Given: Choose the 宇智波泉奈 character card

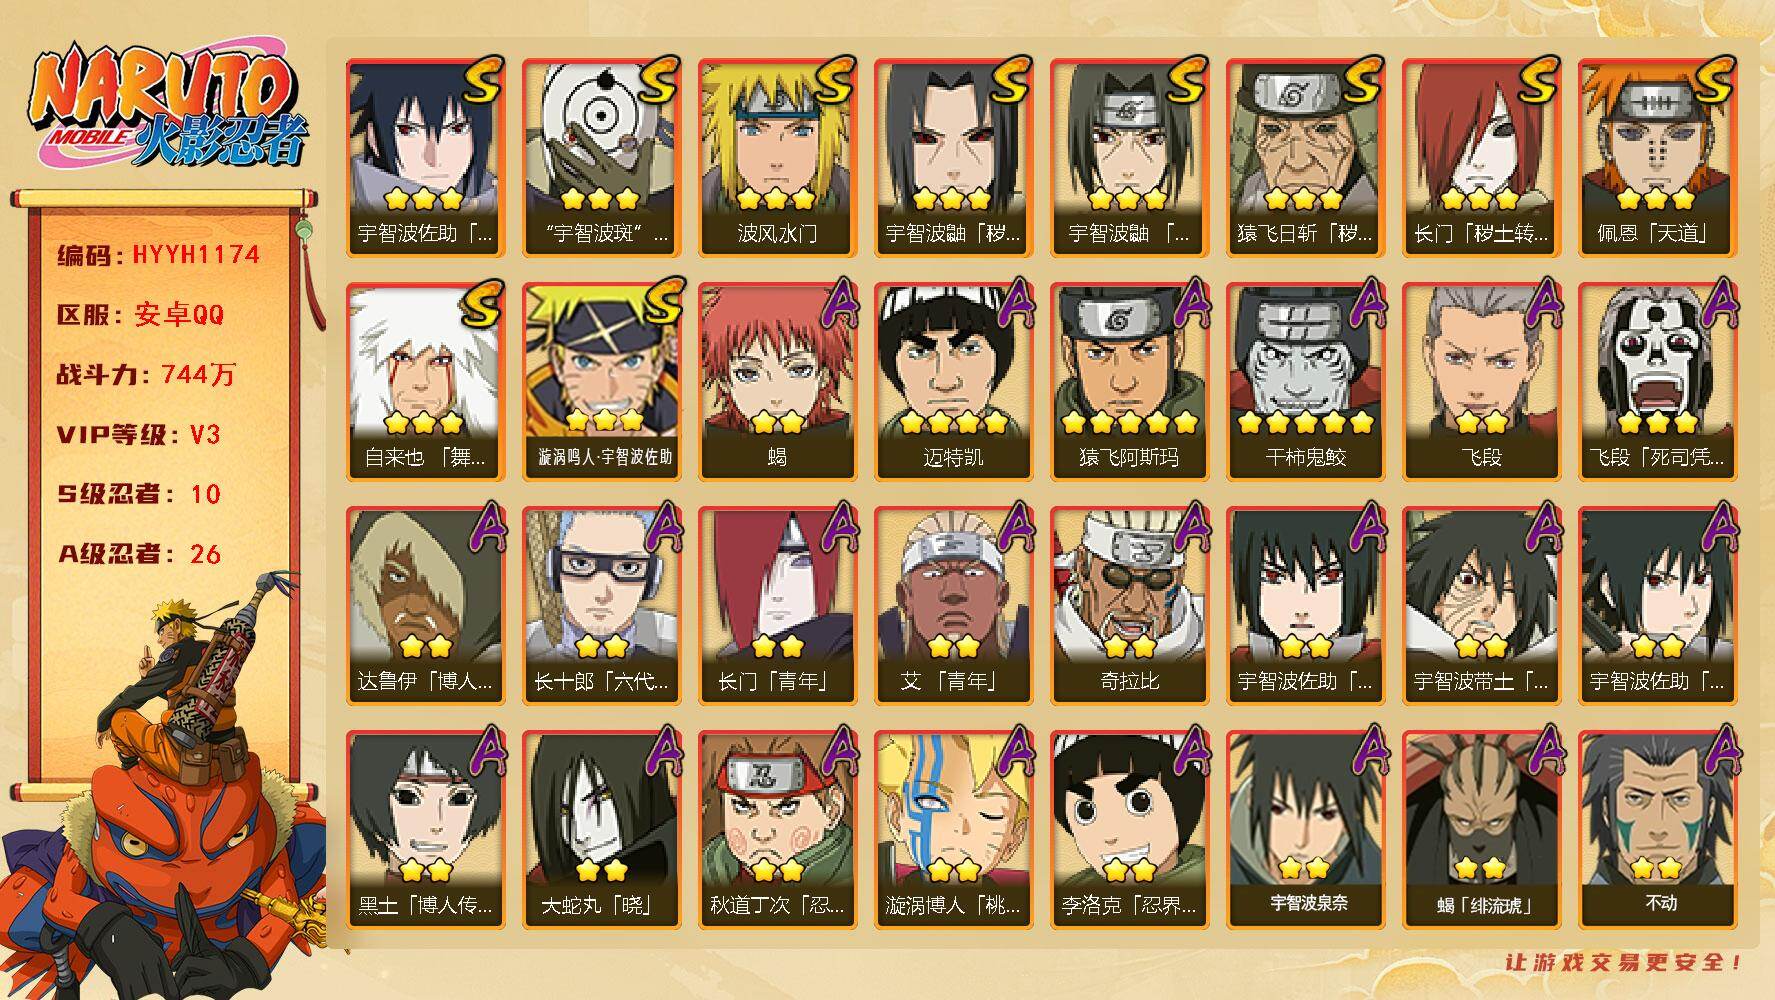Looking at the screenshot, I should pos(1305,830).
